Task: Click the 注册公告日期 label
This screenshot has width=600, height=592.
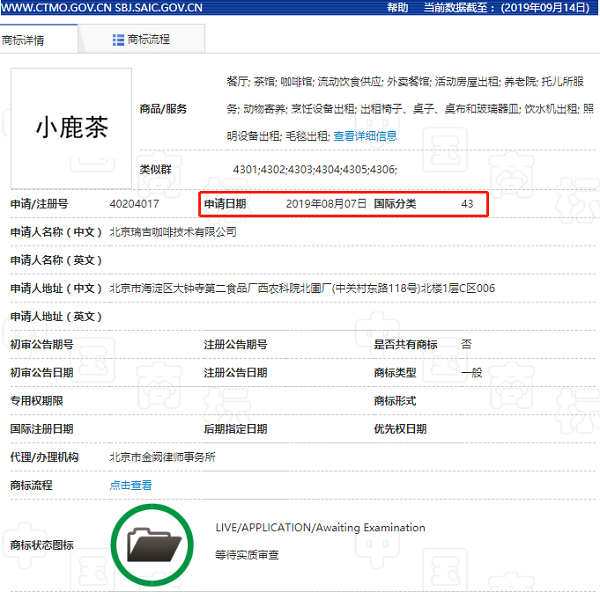Action: pyautogui.click(x=235, y=372)
